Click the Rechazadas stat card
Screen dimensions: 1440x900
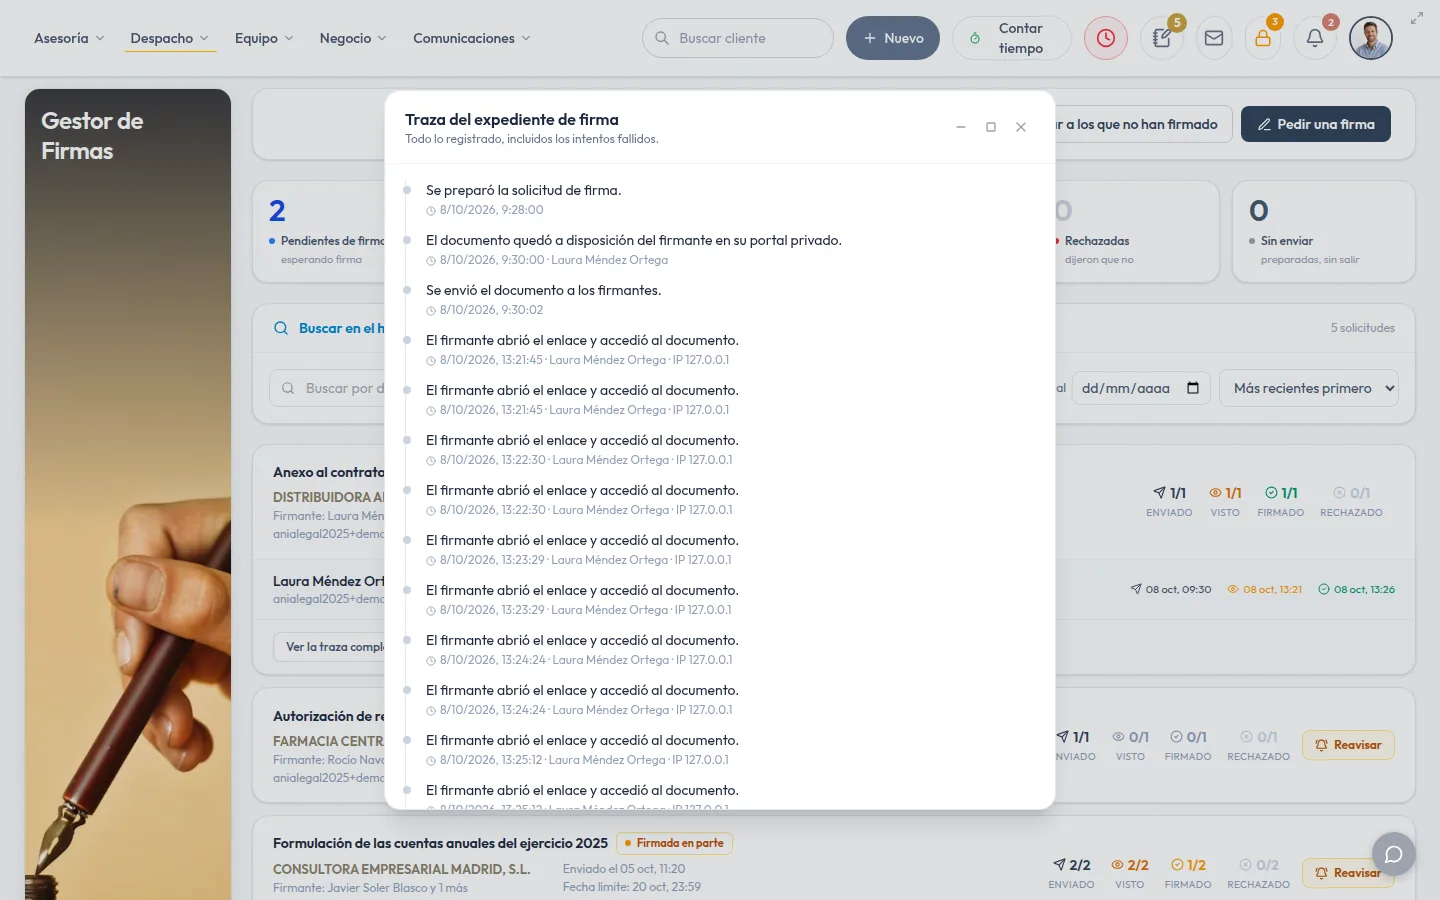click(x=1137, y=231)
